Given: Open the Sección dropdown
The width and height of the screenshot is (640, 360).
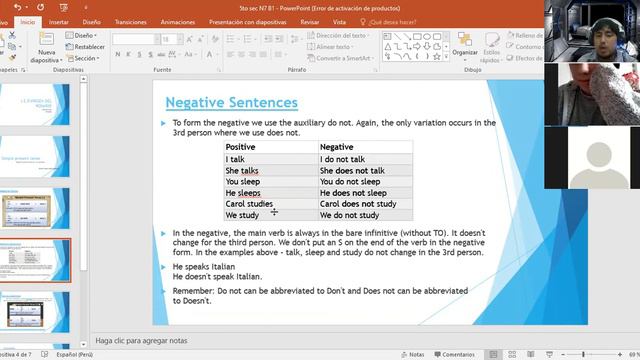Looking at the screenshot, I should tap(83, 58).
